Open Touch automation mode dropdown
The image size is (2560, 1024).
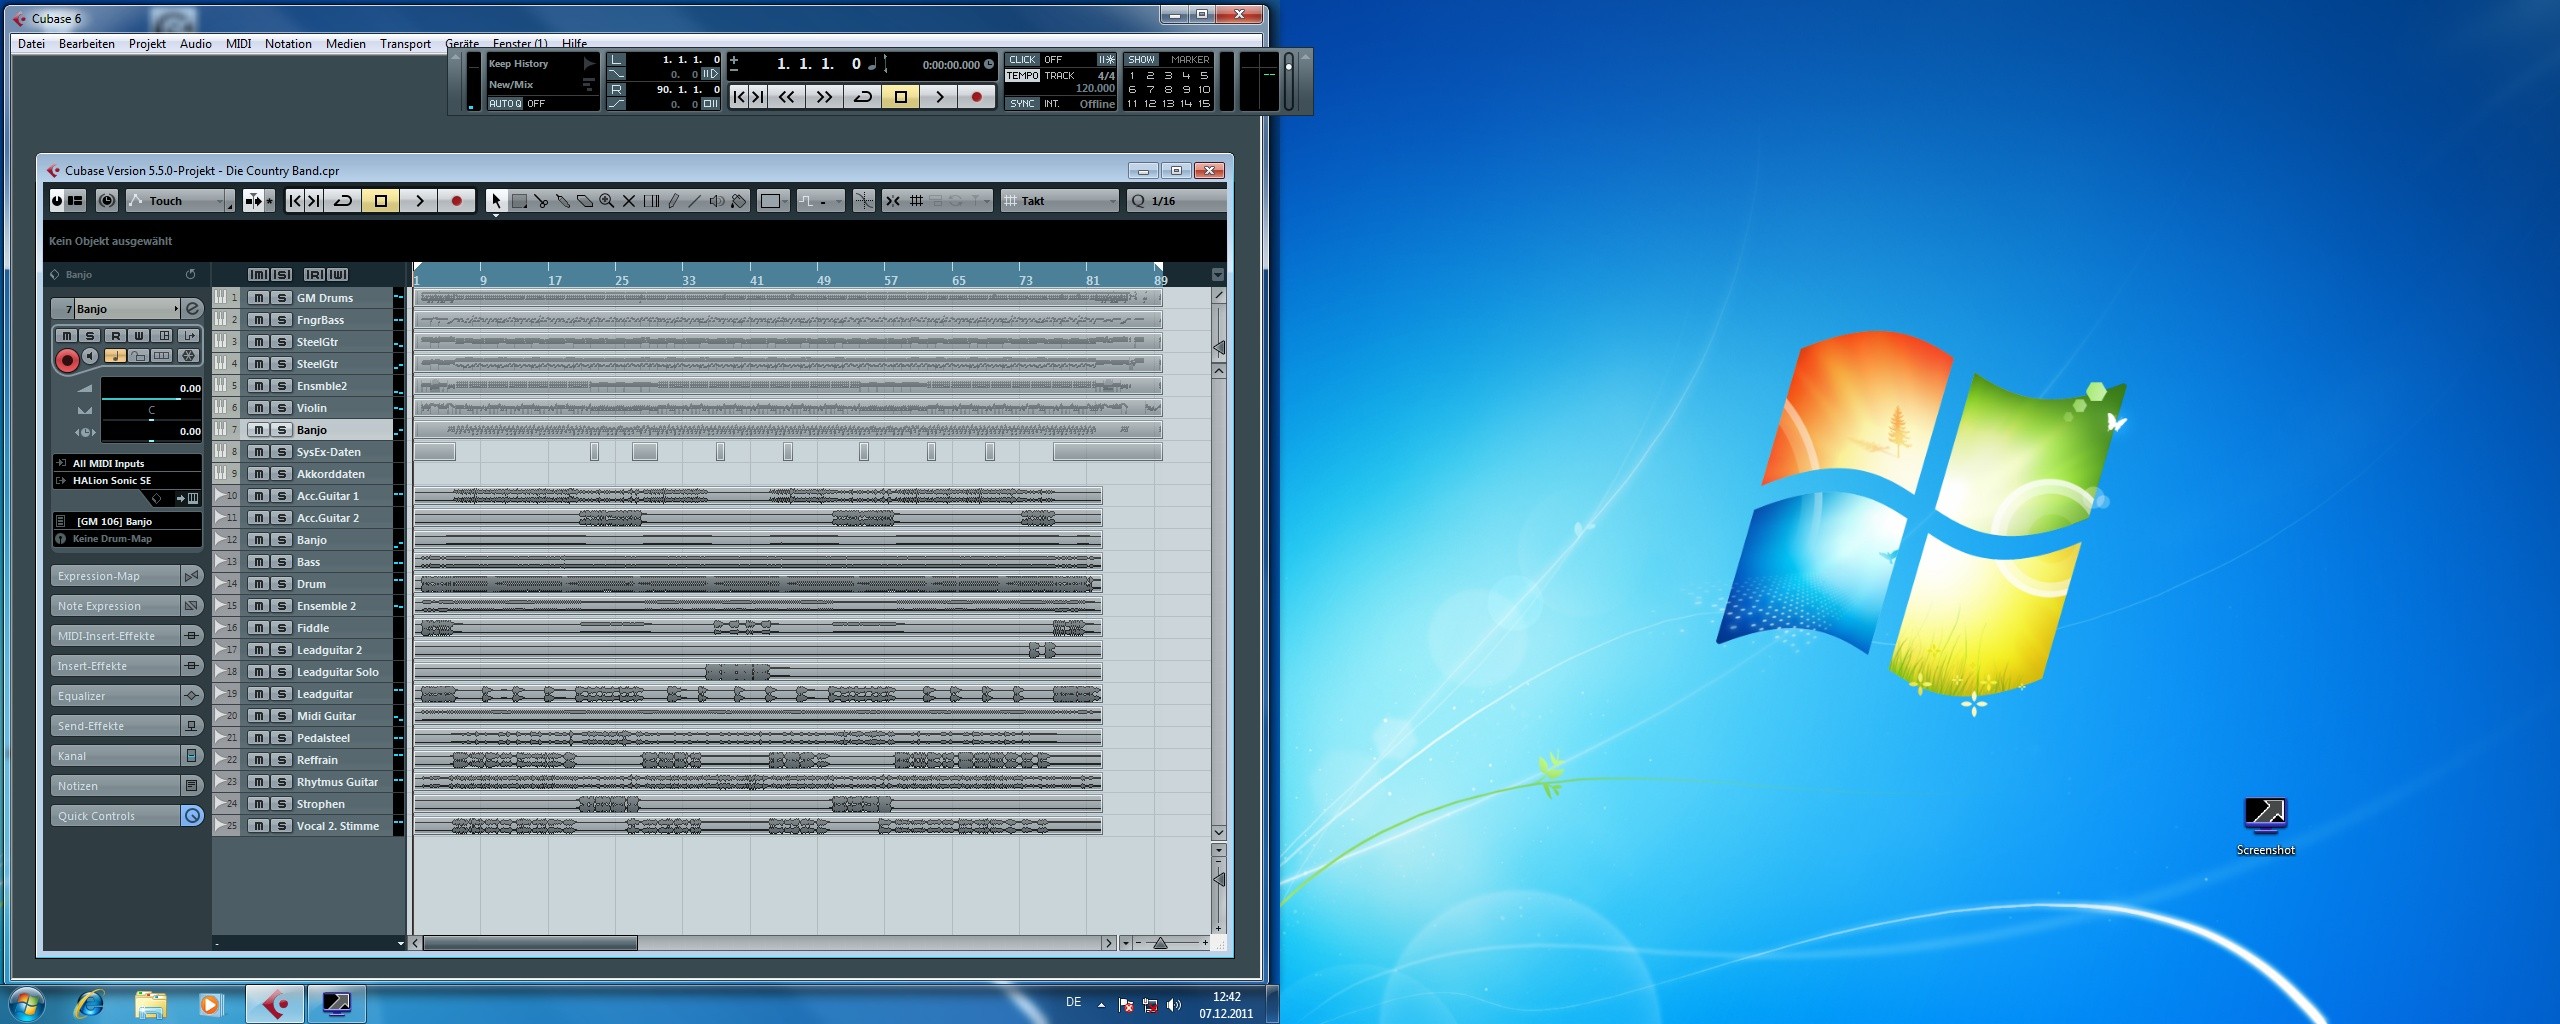tap(174, 201)
